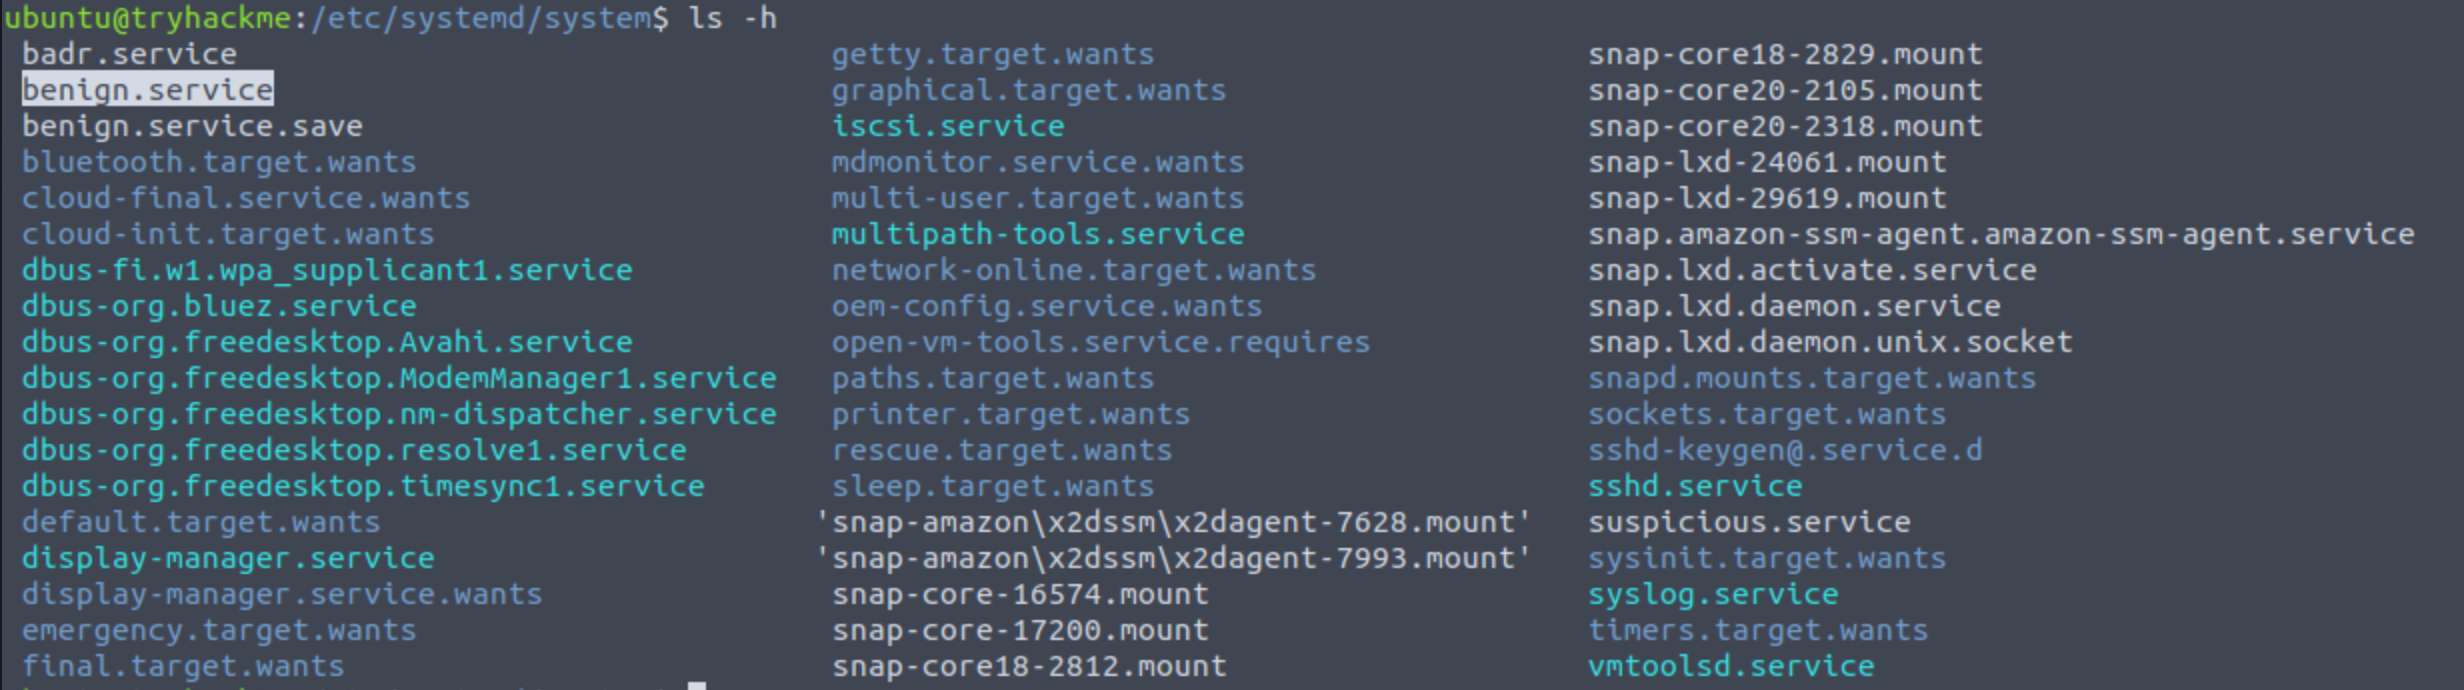2464x690 pixels.
Task: Click the bluetooth.target.wants directory
Action: click(x=218, y=162)
